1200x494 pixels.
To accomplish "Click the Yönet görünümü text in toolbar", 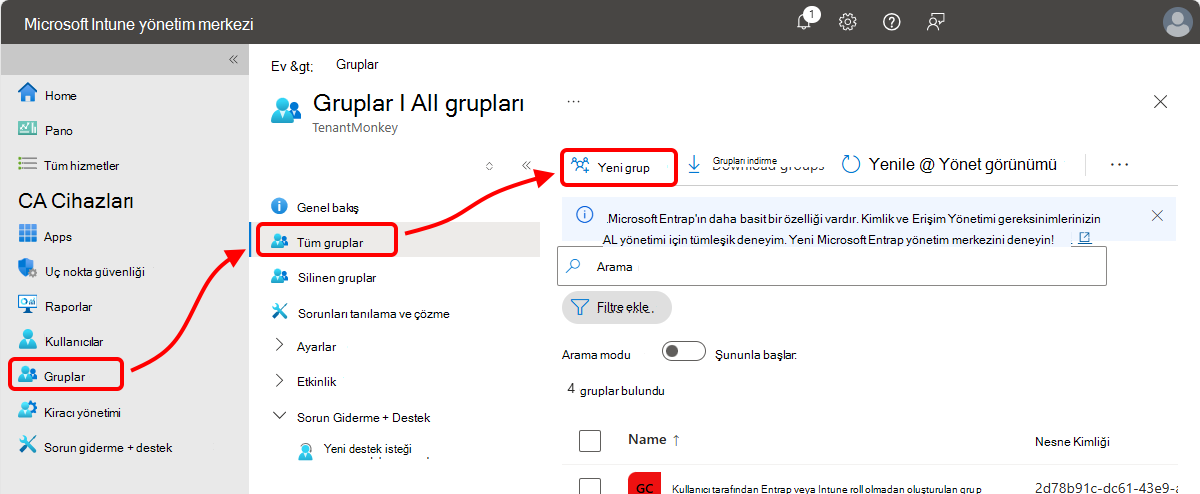I will click(994, 164).
